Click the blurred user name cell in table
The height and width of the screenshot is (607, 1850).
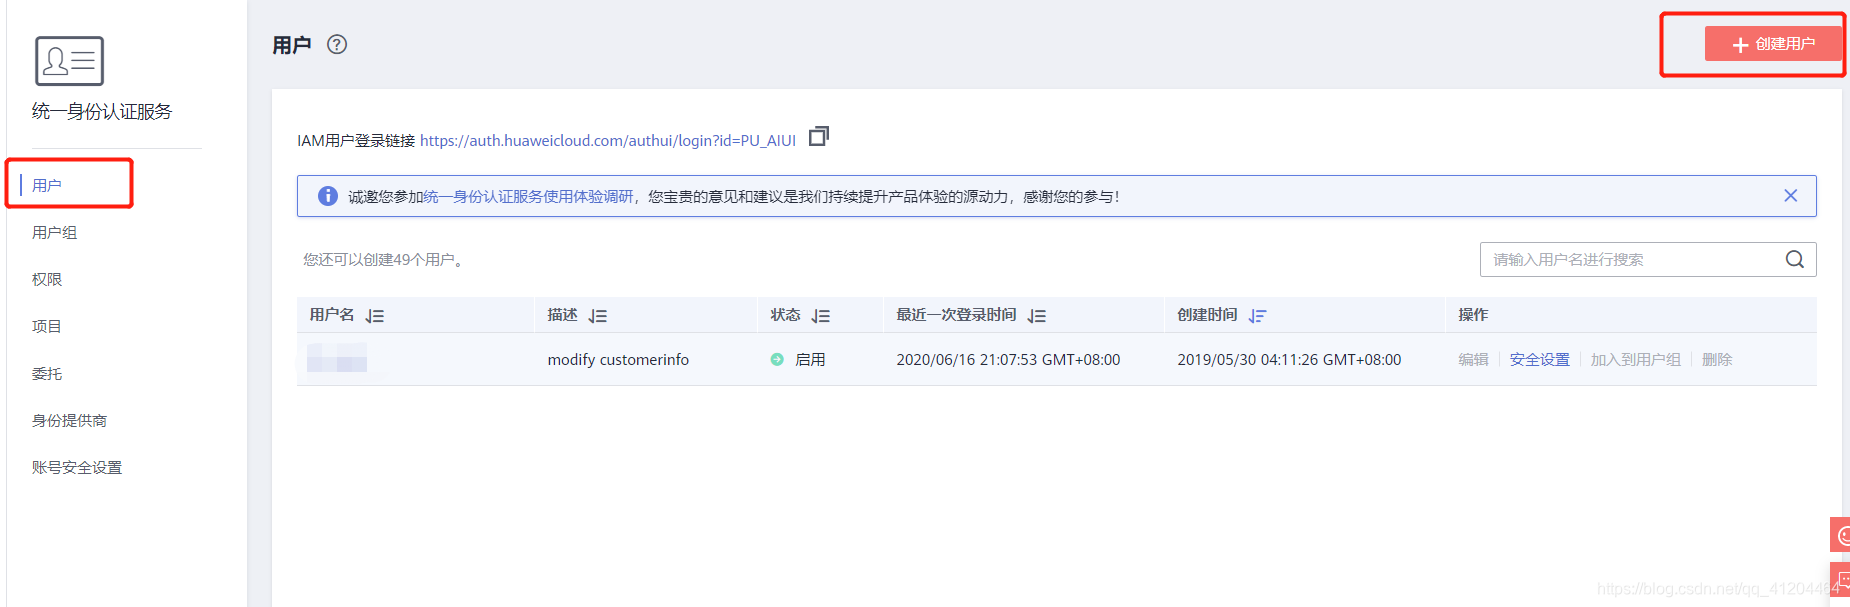point(337,358)
